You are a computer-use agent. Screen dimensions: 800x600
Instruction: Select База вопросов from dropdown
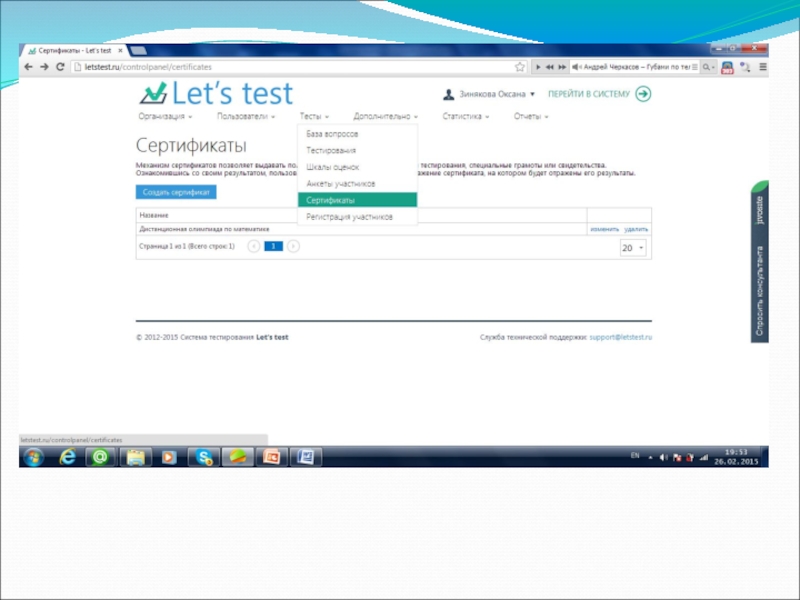coord(357,134)
